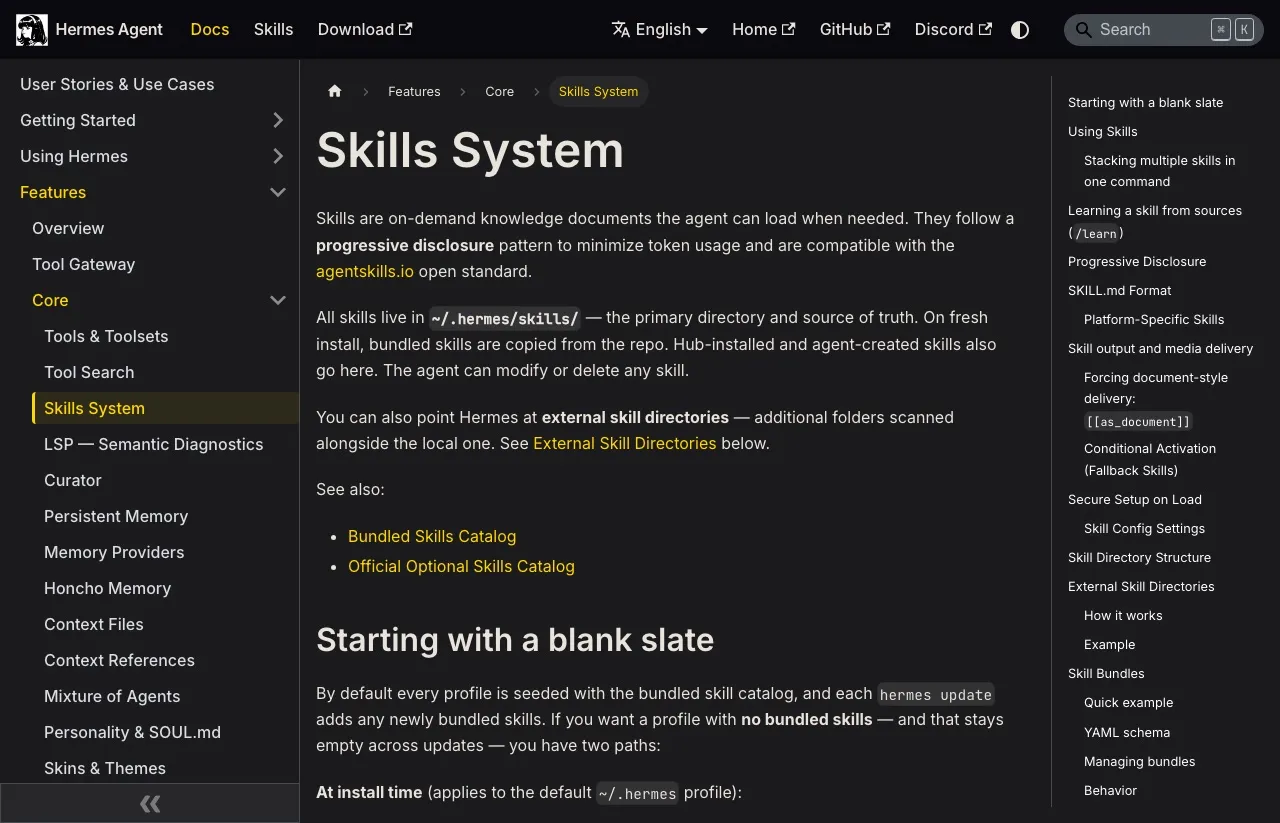The height and width of the screenshot is (823, 1280).
Task: Click the home icon in breadcrumbs
Action: [x=335, y=91]
